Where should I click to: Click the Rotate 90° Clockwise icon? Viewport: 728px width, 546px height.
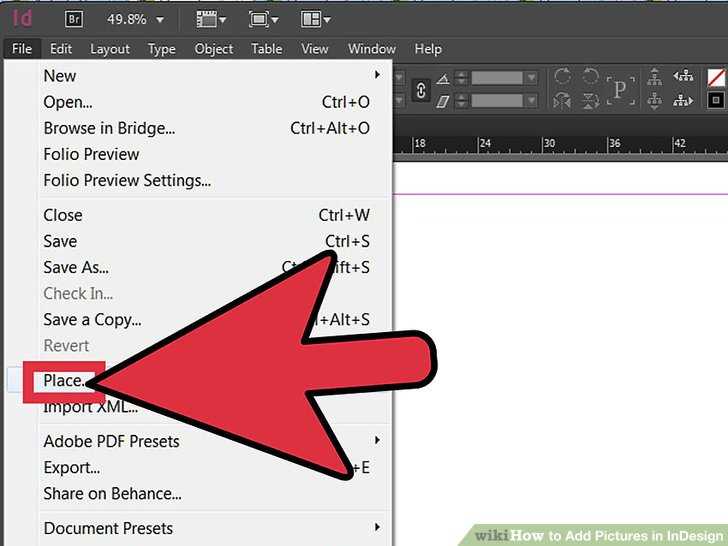562,76
